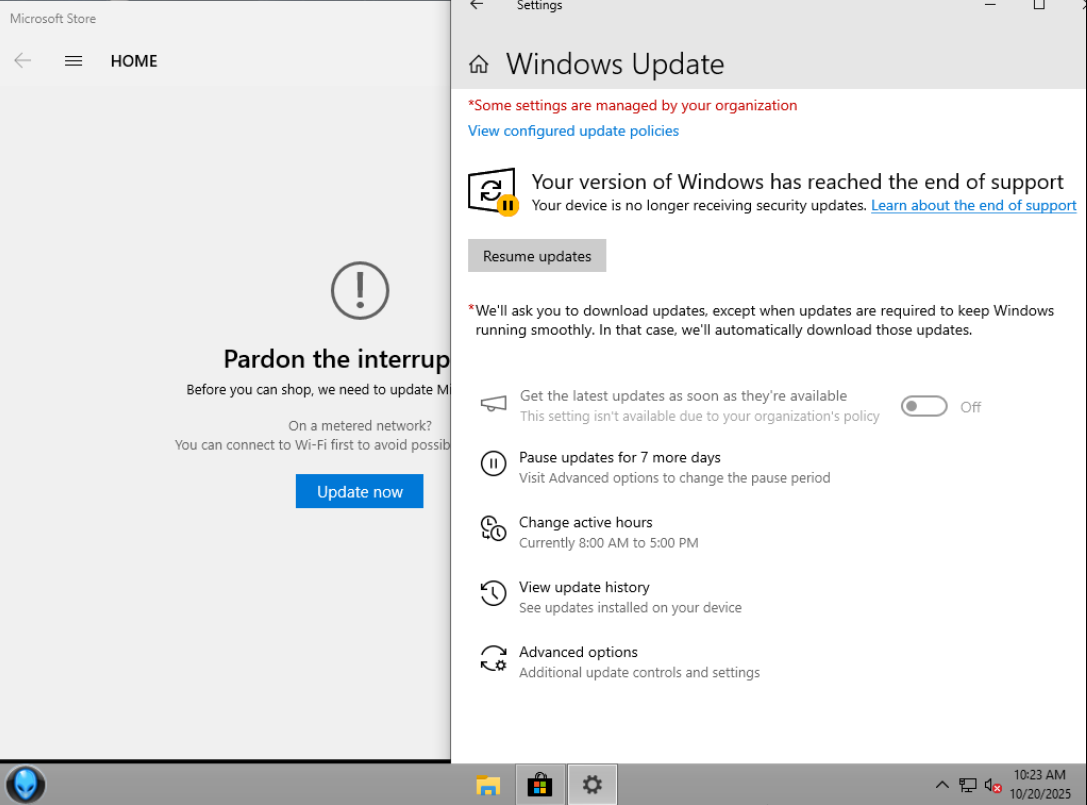Click 'Additional update controls and settings' text
This screenshot has height=805, width=1087.
pyautogui.click(x=639, y=673)
